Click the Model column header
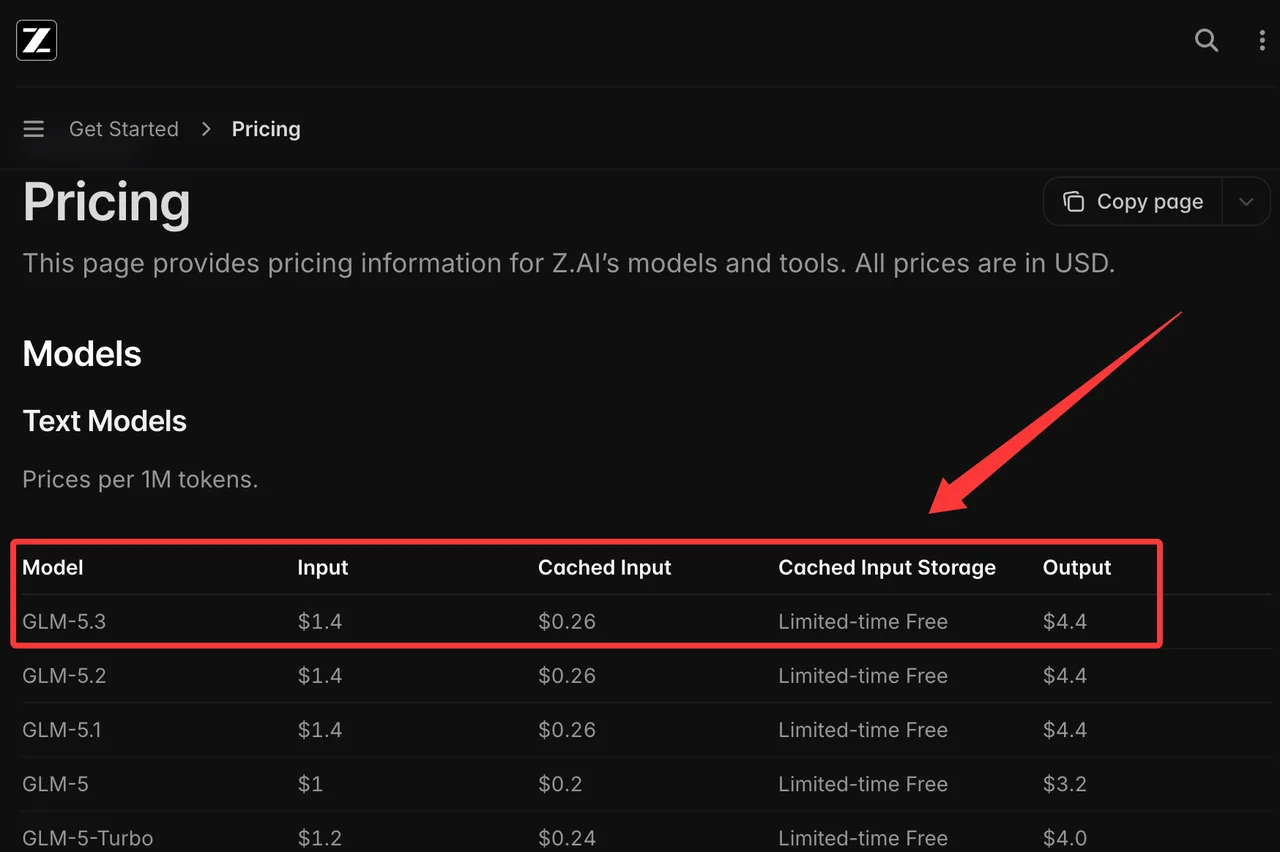 pos(53,568)
